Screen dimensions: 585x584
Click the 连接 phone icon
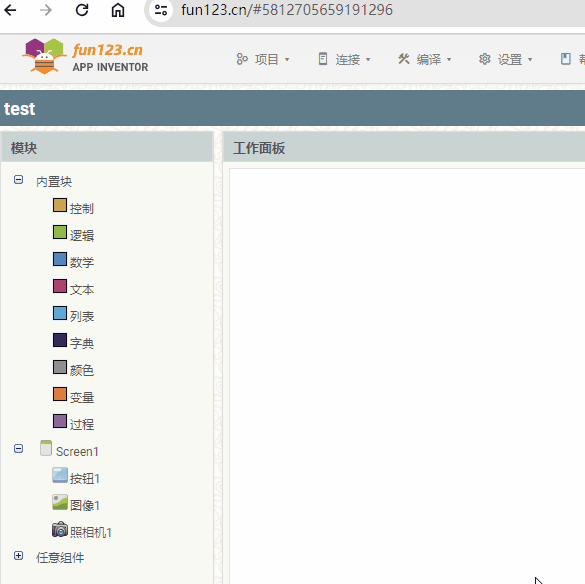pyautogui.click(x=323, y=59)
